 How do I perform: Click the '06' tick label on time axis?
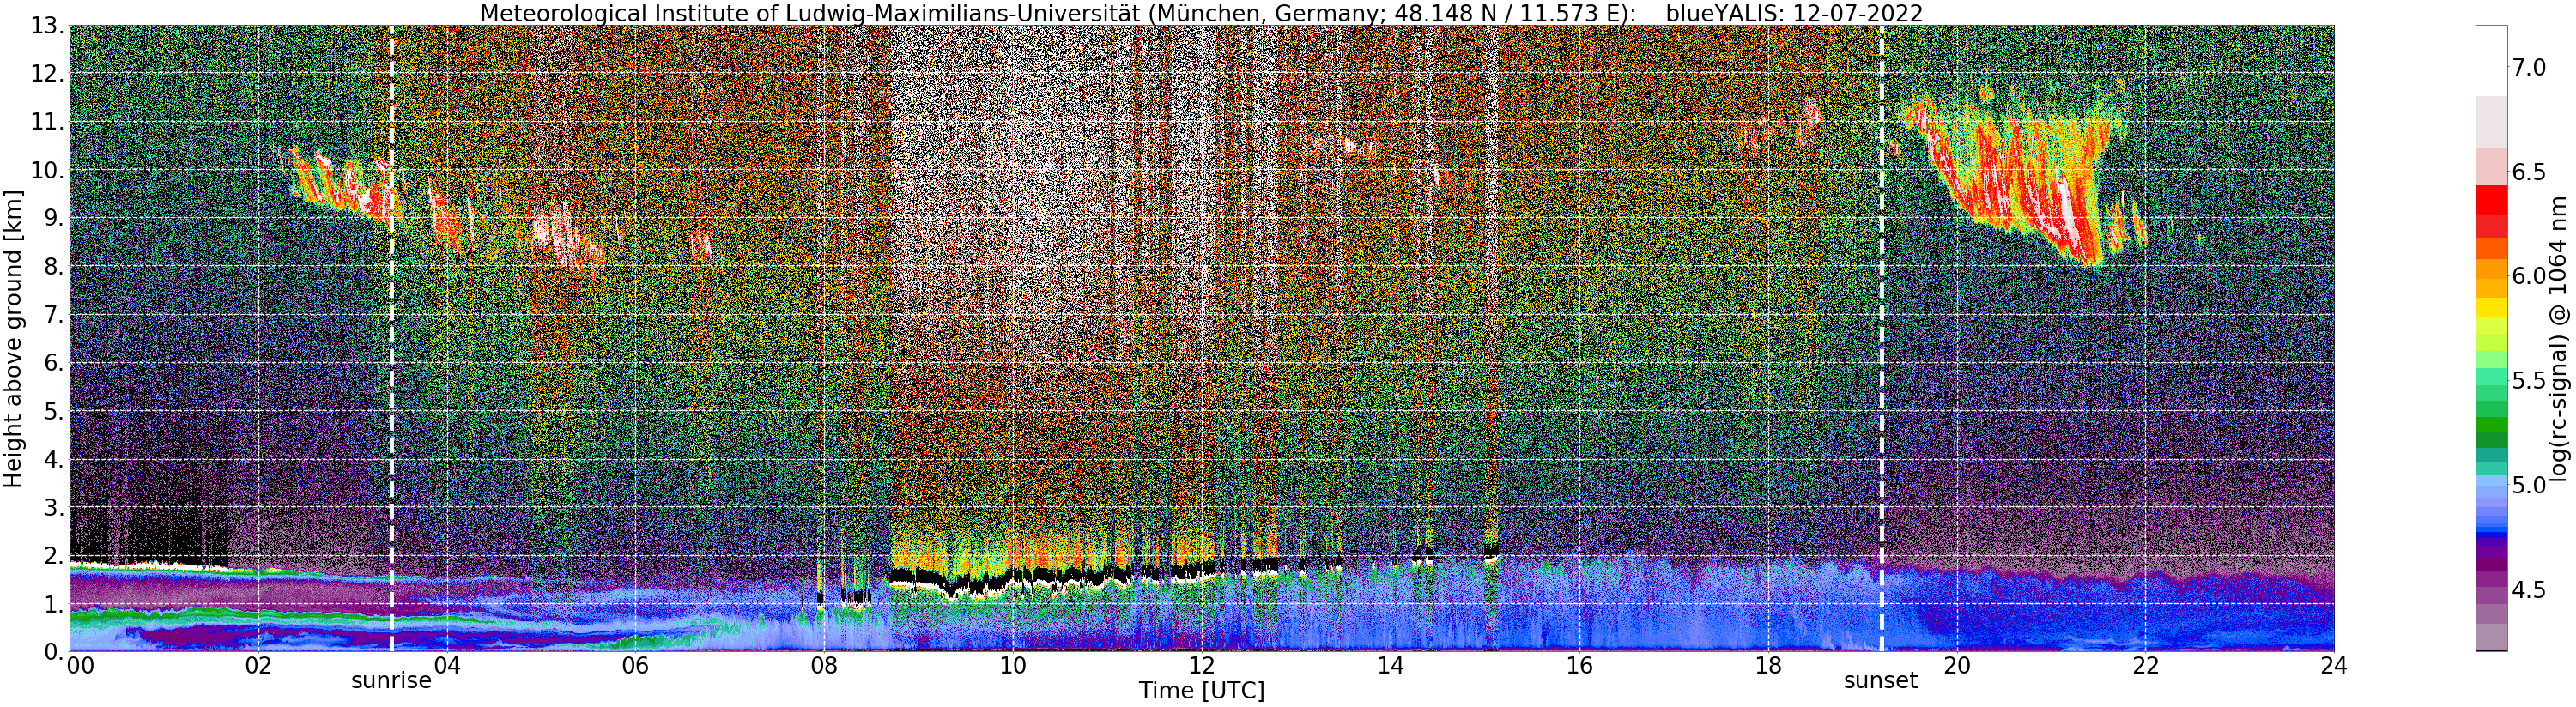click(x=635, y=666)
